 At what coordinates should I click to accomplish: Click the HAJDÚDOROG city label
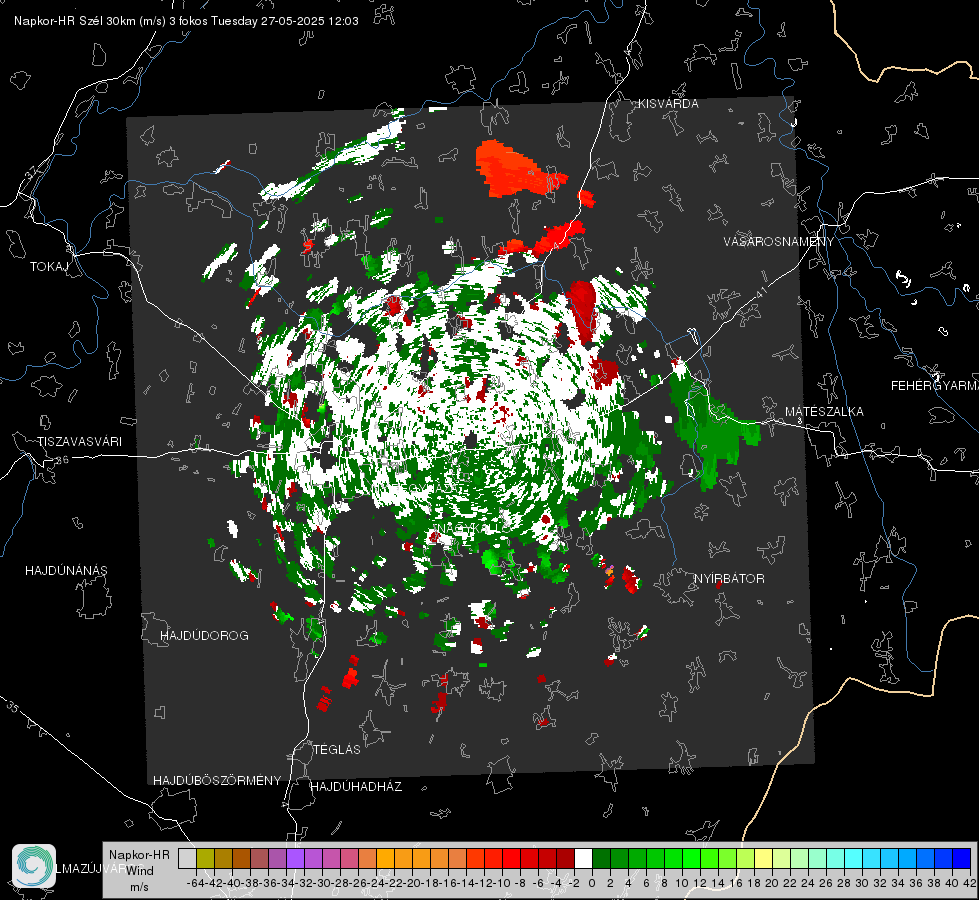[204, 636]
